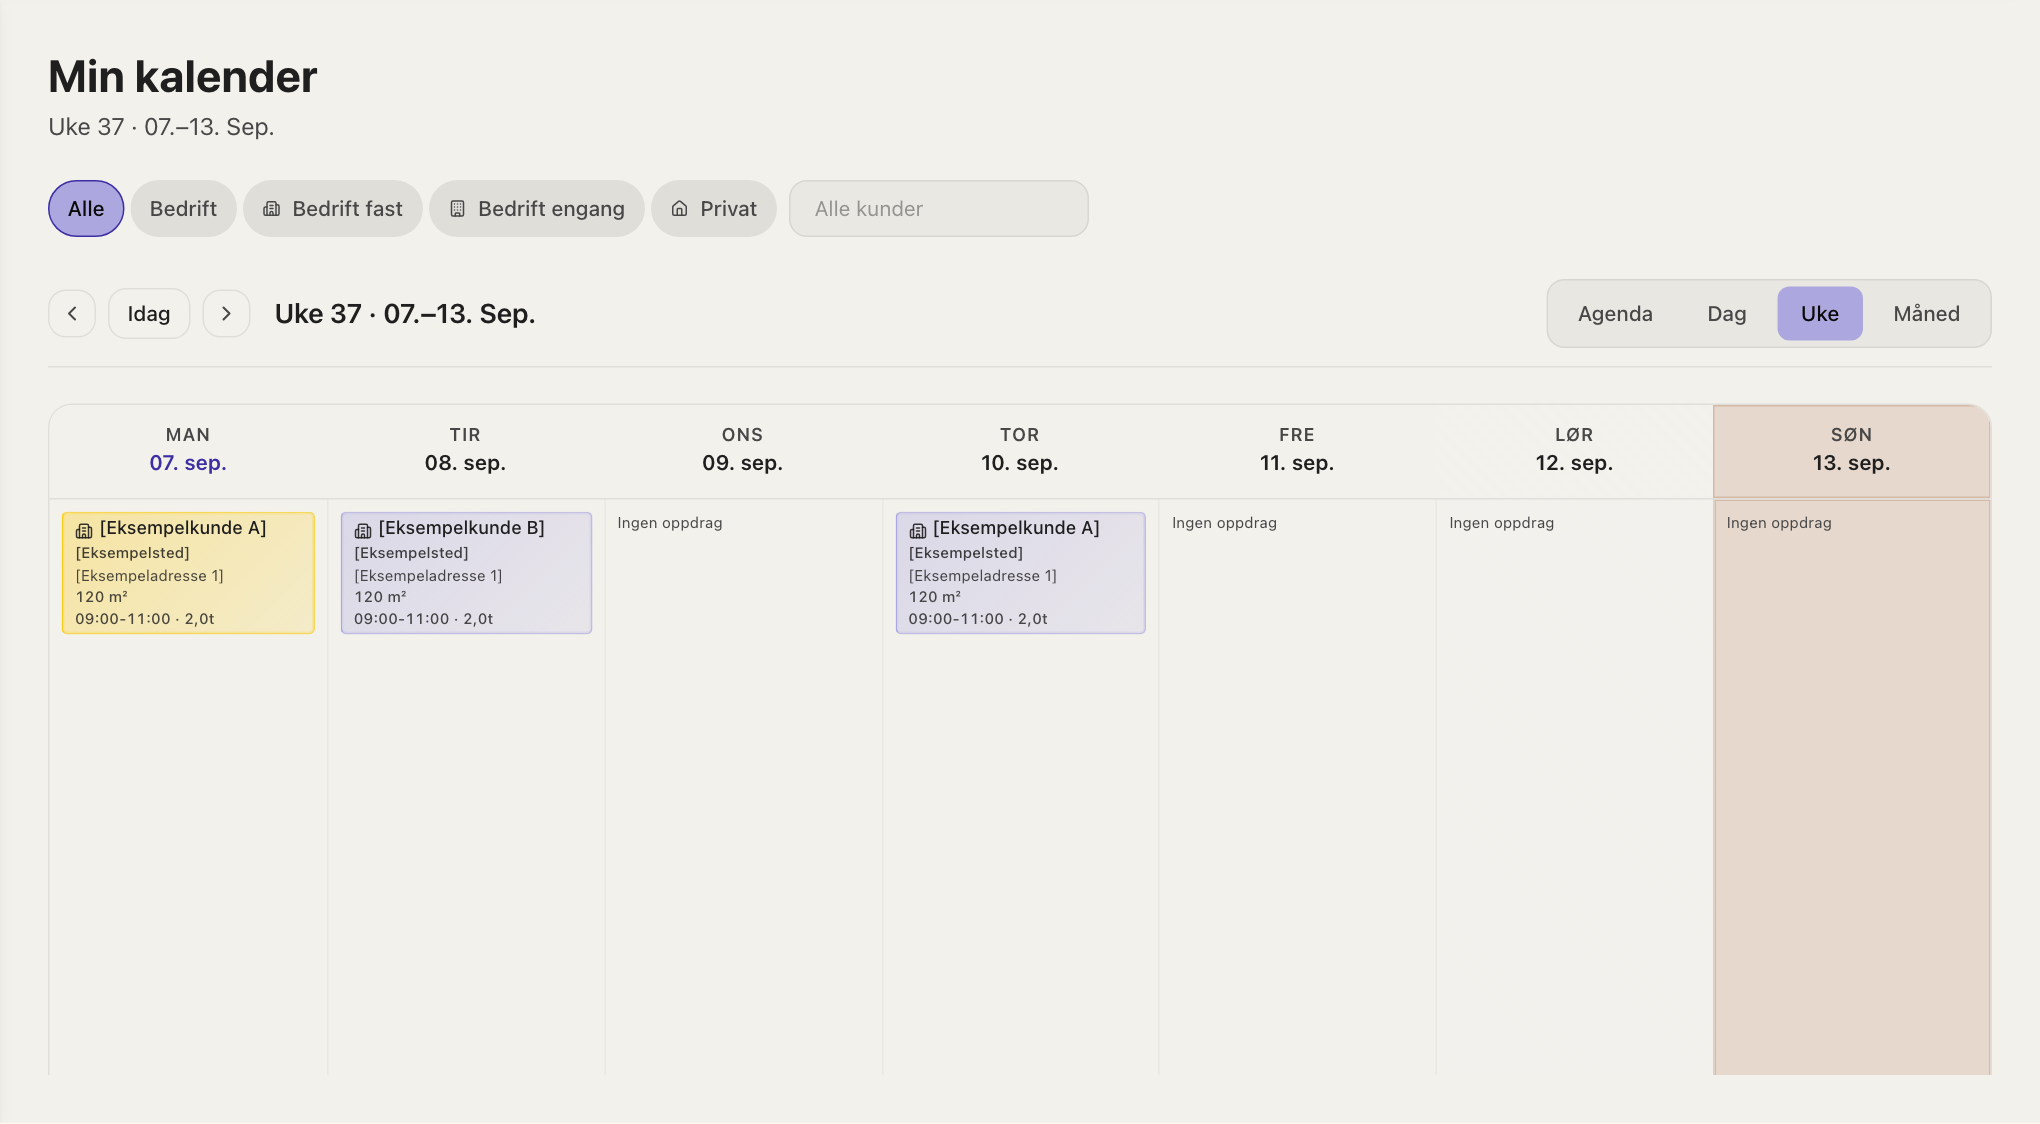2040x1124 pixels.
Task: Switch to Agenda view
Action: 1615,314
